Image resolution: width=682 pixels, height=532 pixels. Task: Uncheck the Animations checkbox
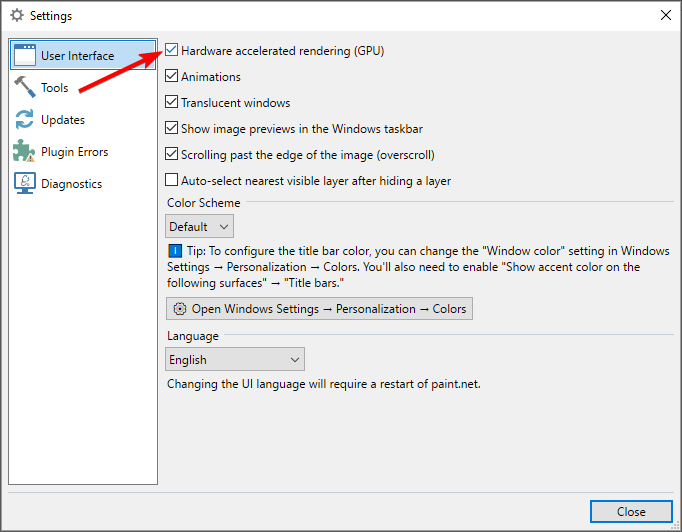click(171, 76)
